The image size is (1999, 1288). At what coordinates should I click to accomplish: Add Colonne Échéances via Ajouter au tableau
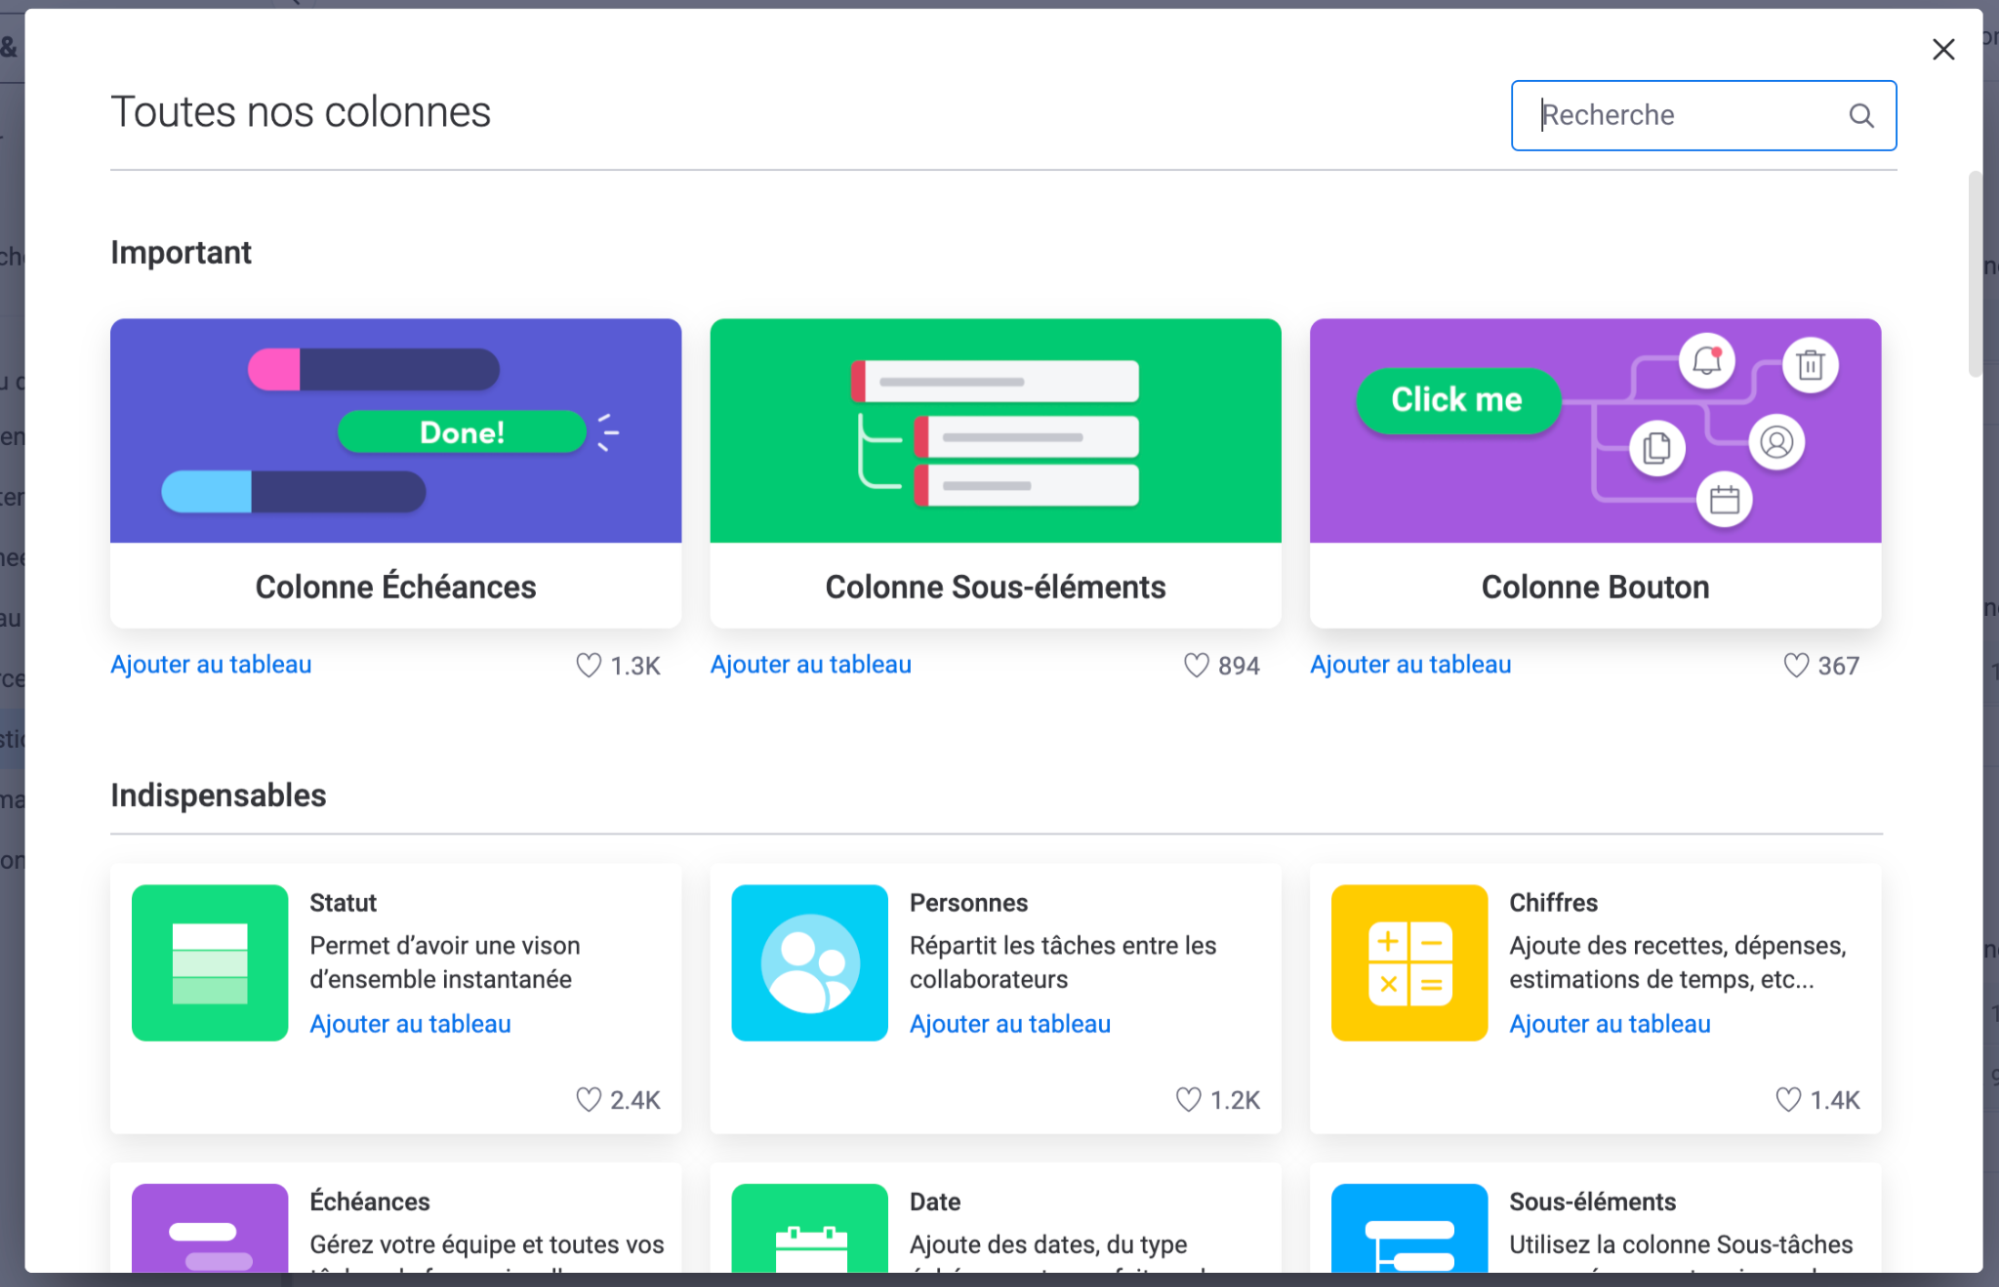(x=211, y=665)
